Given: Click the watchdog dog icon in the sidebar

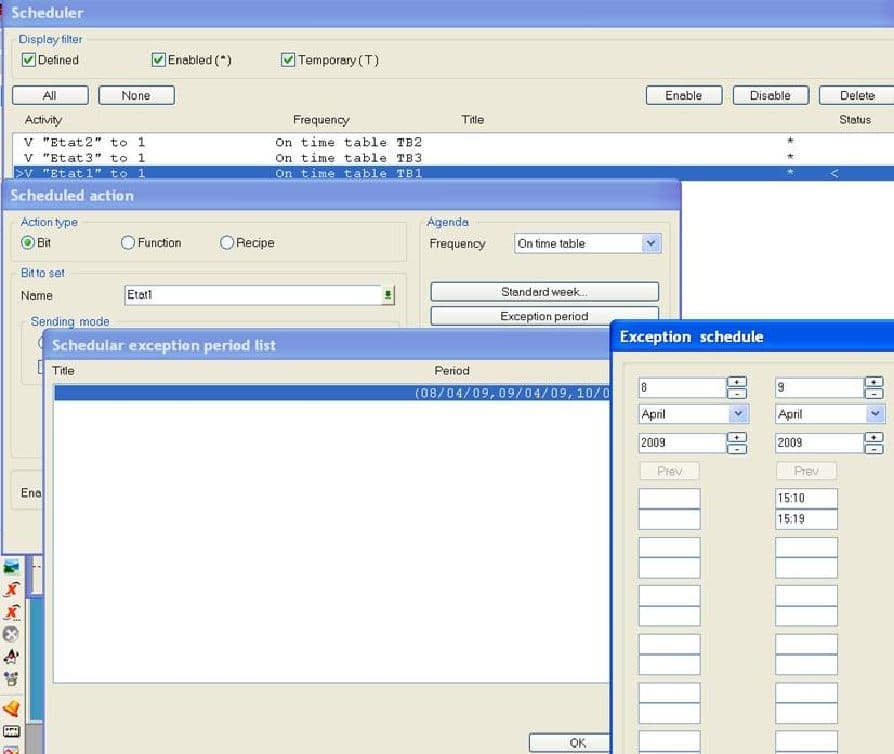Looking at the screenshot, I should tap(11, 655).
